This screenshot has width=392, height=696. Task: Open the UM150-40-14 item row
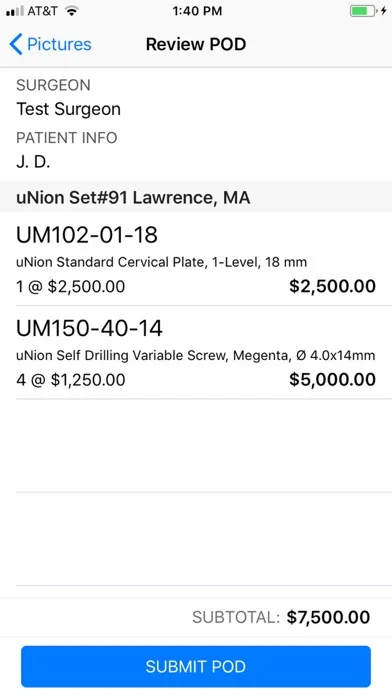(196, 352)
